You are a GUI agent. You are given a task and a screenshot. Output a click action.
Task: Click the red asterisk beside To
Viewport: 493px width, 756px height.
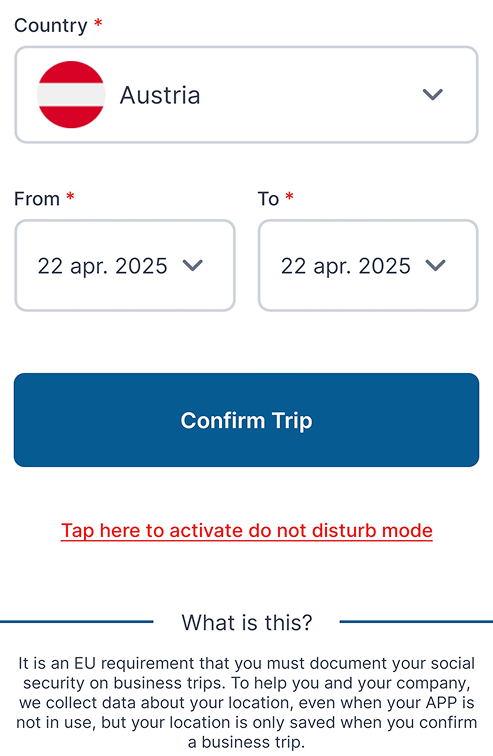[x=289, y=196]
